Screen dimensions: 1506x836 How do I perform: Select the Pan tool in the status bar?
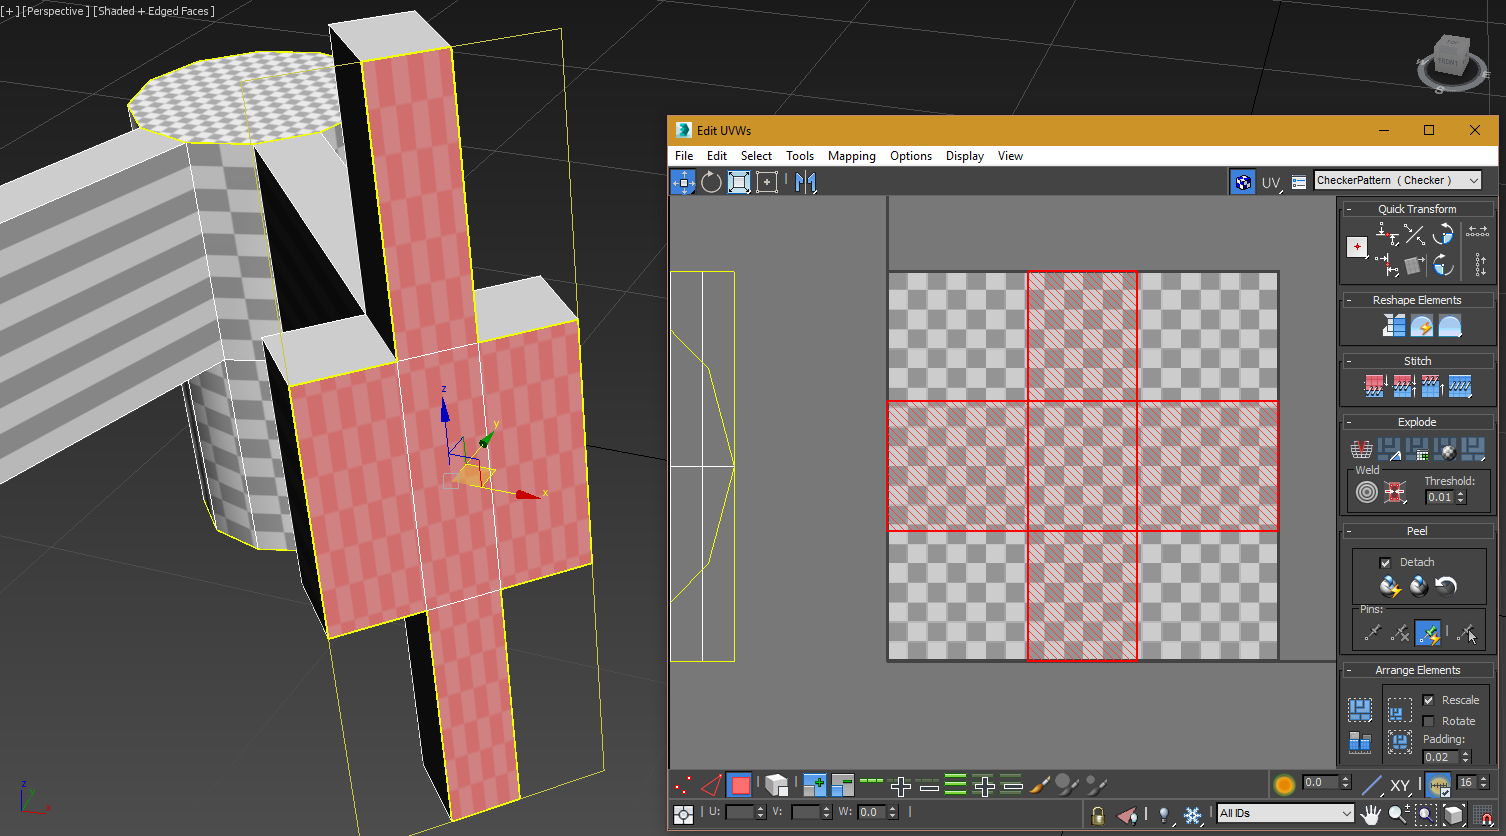pyautogui.click(x=1370, y=815)
